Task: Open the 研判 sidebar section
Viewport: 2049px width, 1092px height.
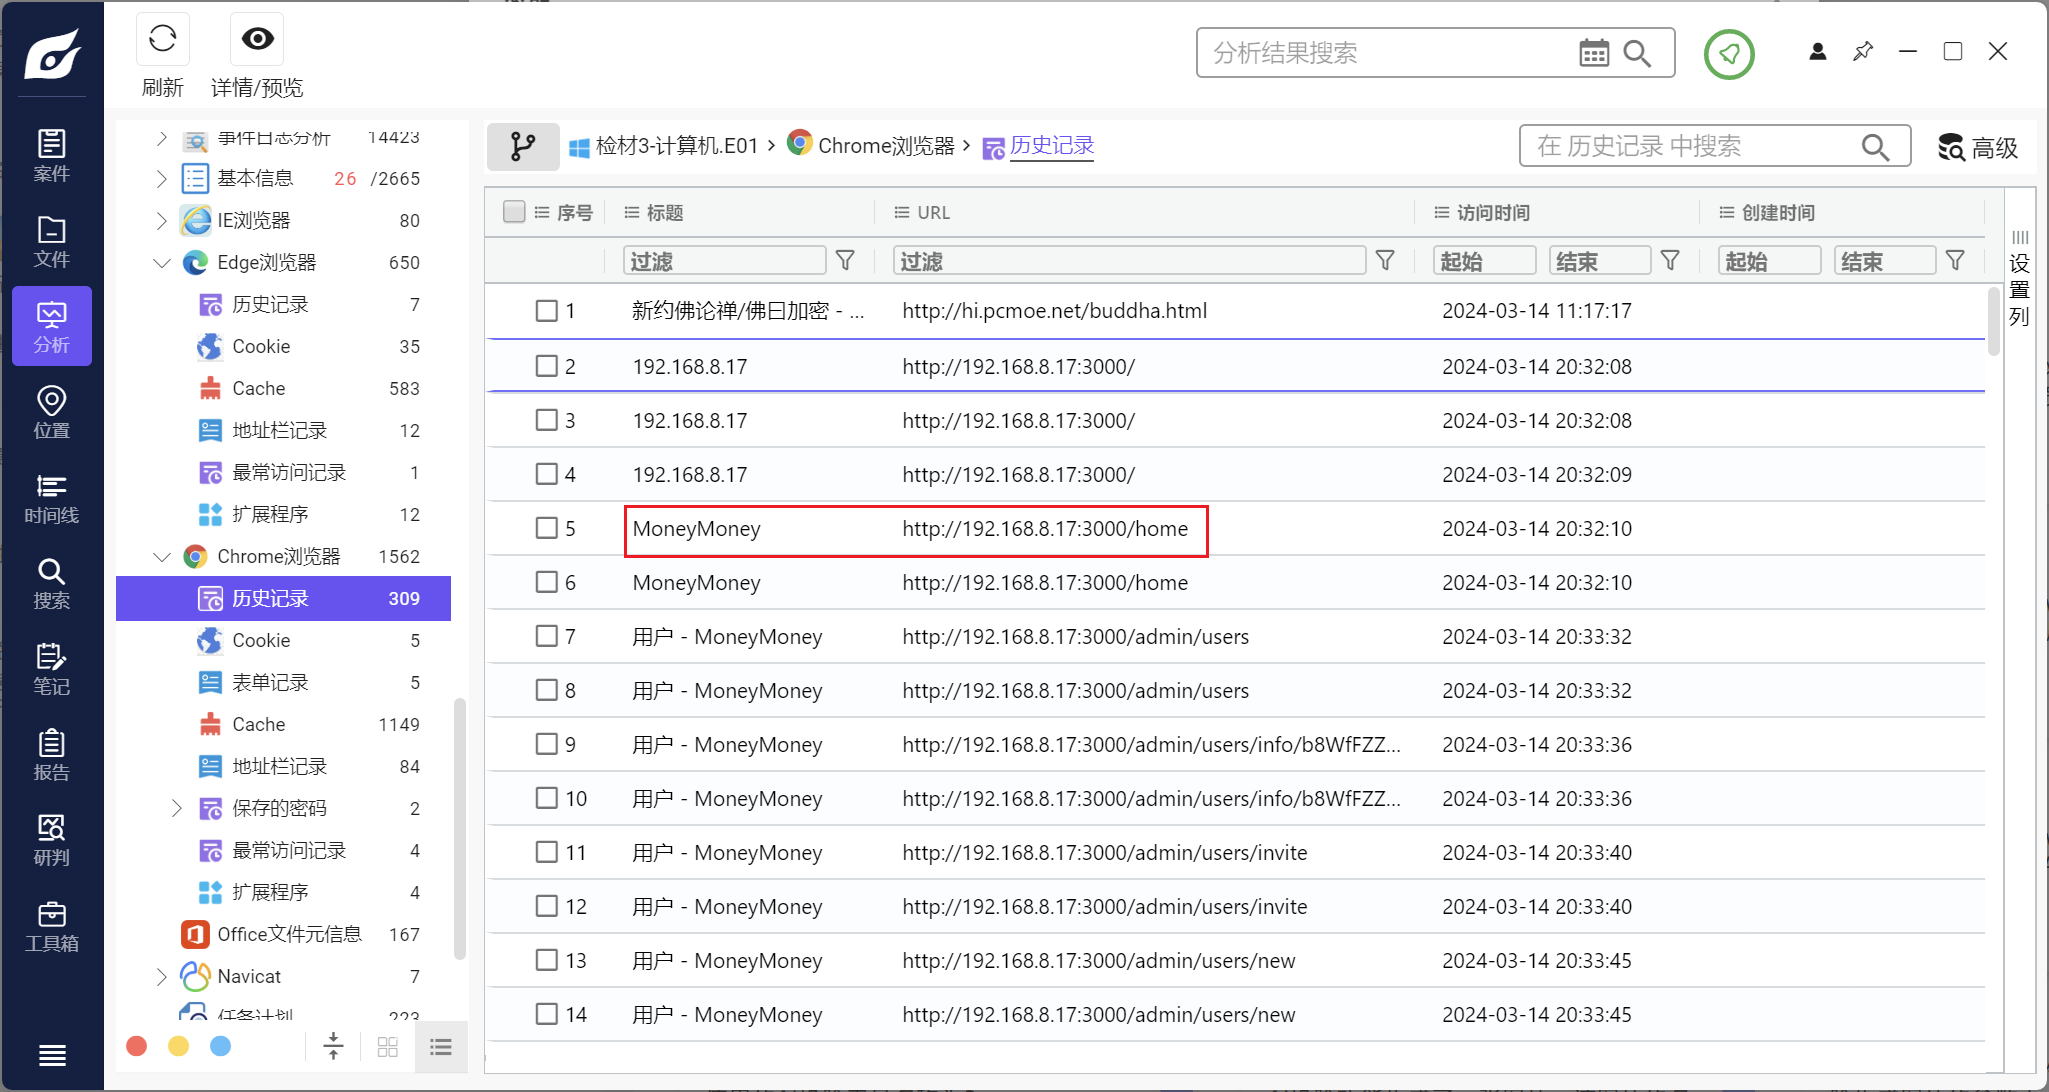Action: tap(52, 840)
